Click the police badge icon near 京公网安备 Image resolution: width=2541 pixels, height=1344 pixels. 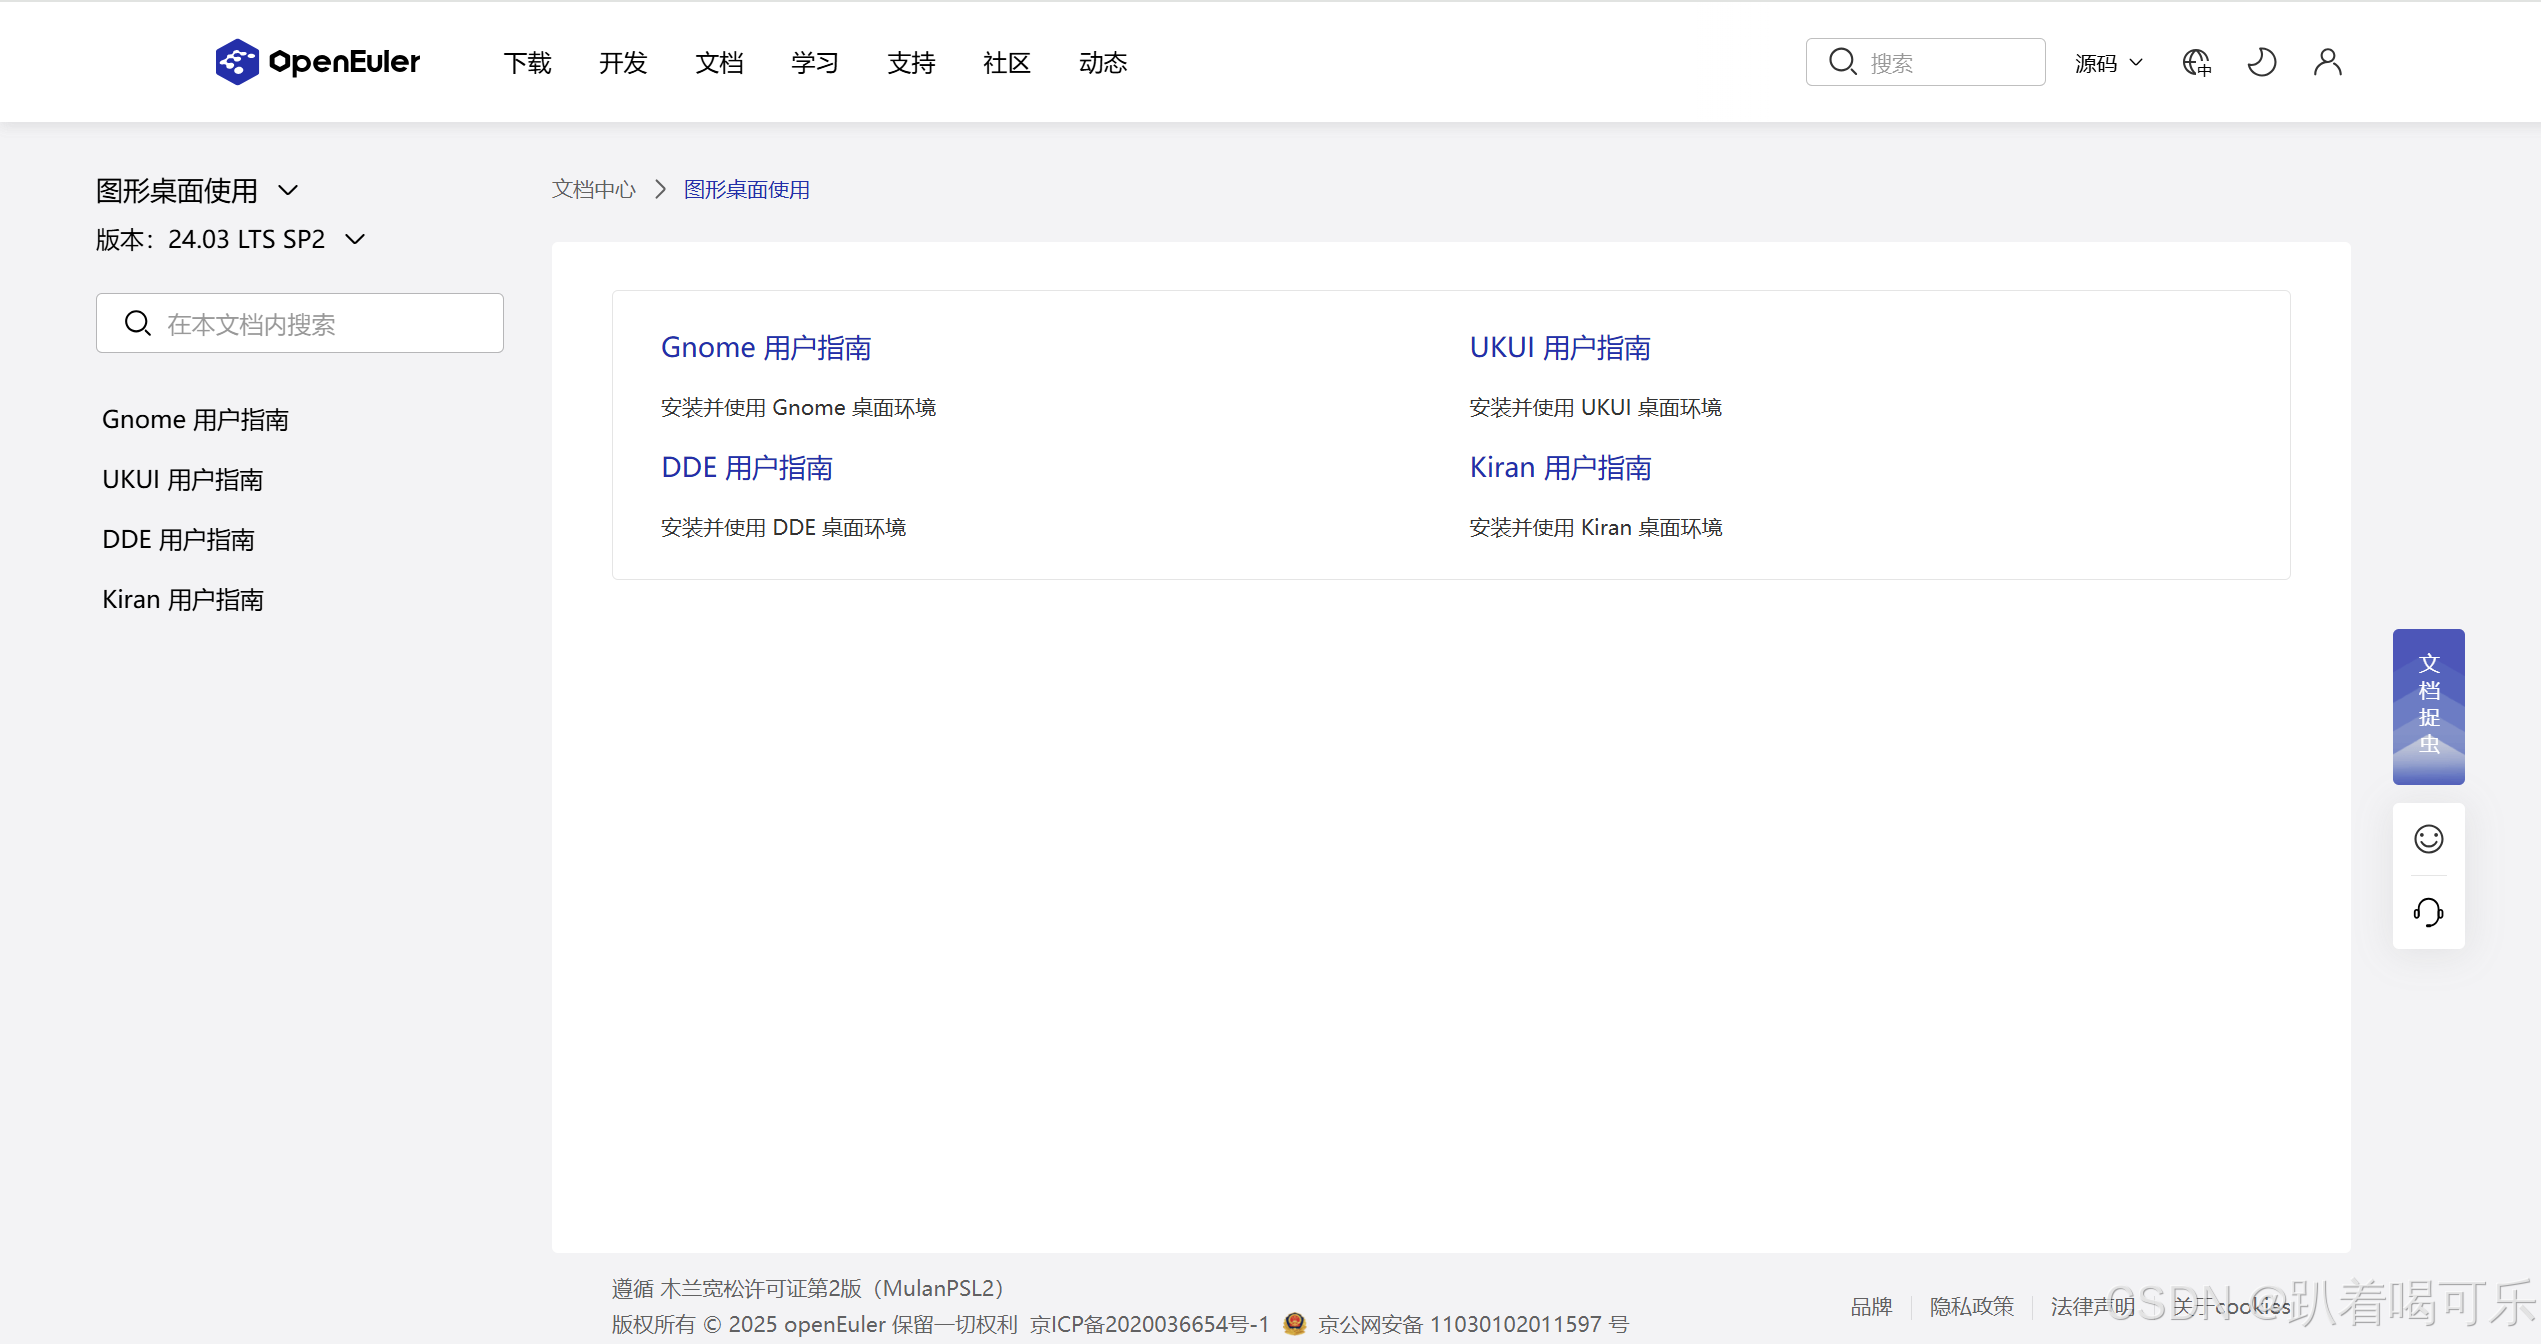tap(1293, 1323)
